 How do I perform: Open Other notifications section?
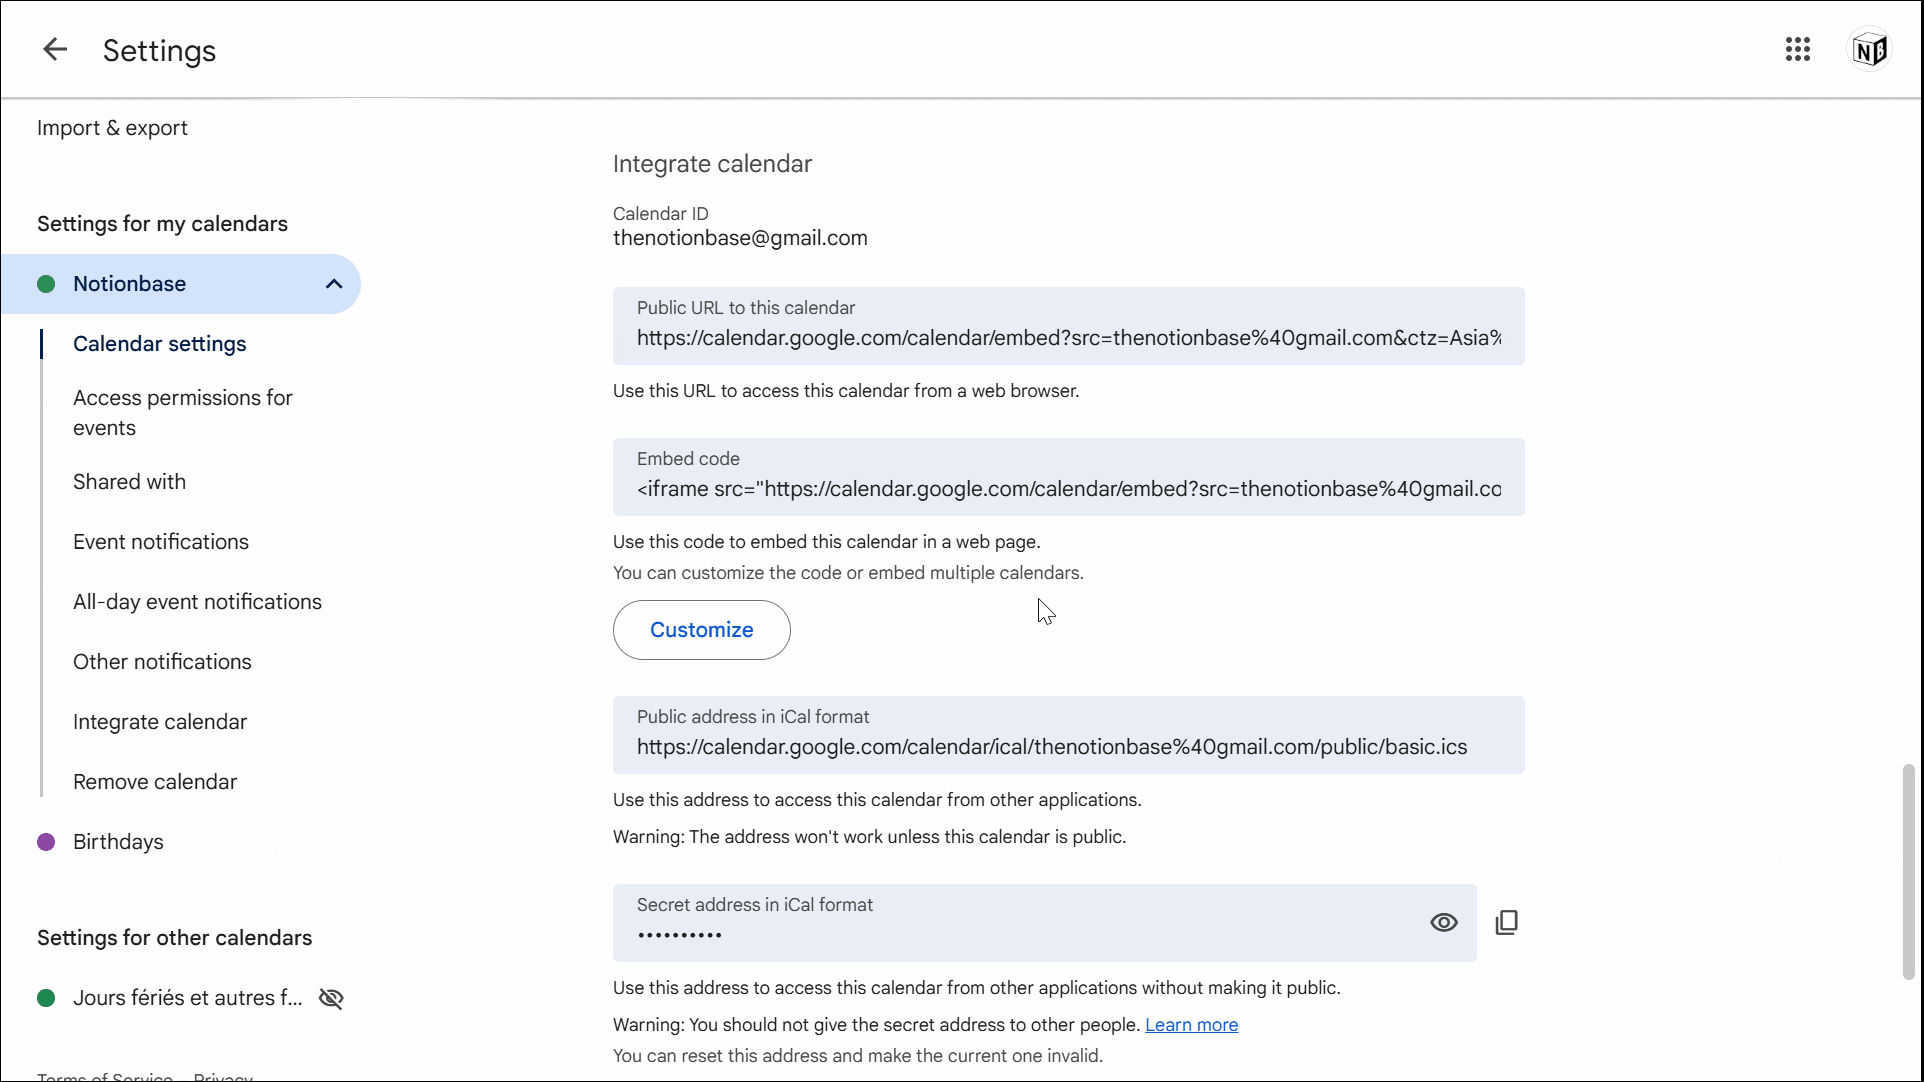point(162,662)
